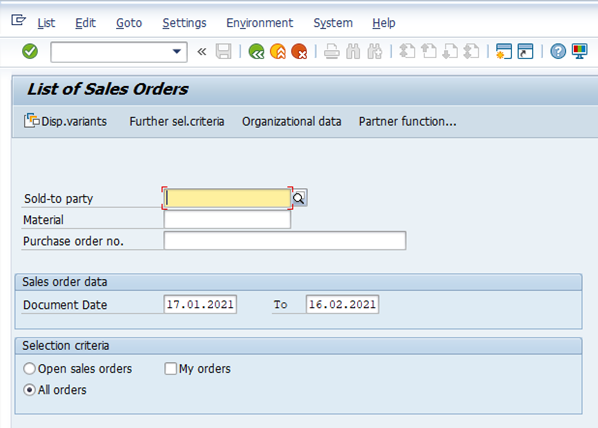This screenshot has width=598, height=428.
Task: Open the Environment menu
Action: (259, 23)
